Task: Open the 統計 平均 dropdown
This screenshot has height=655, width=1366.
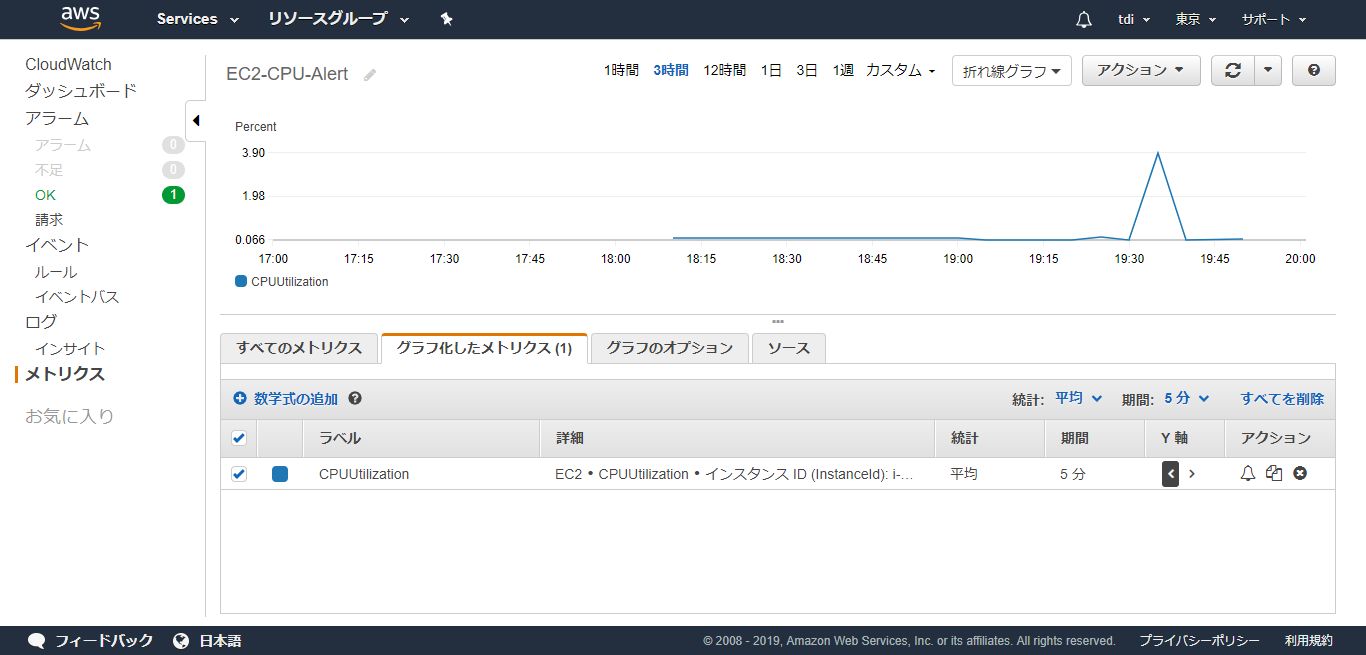Action: [1078, 398]
